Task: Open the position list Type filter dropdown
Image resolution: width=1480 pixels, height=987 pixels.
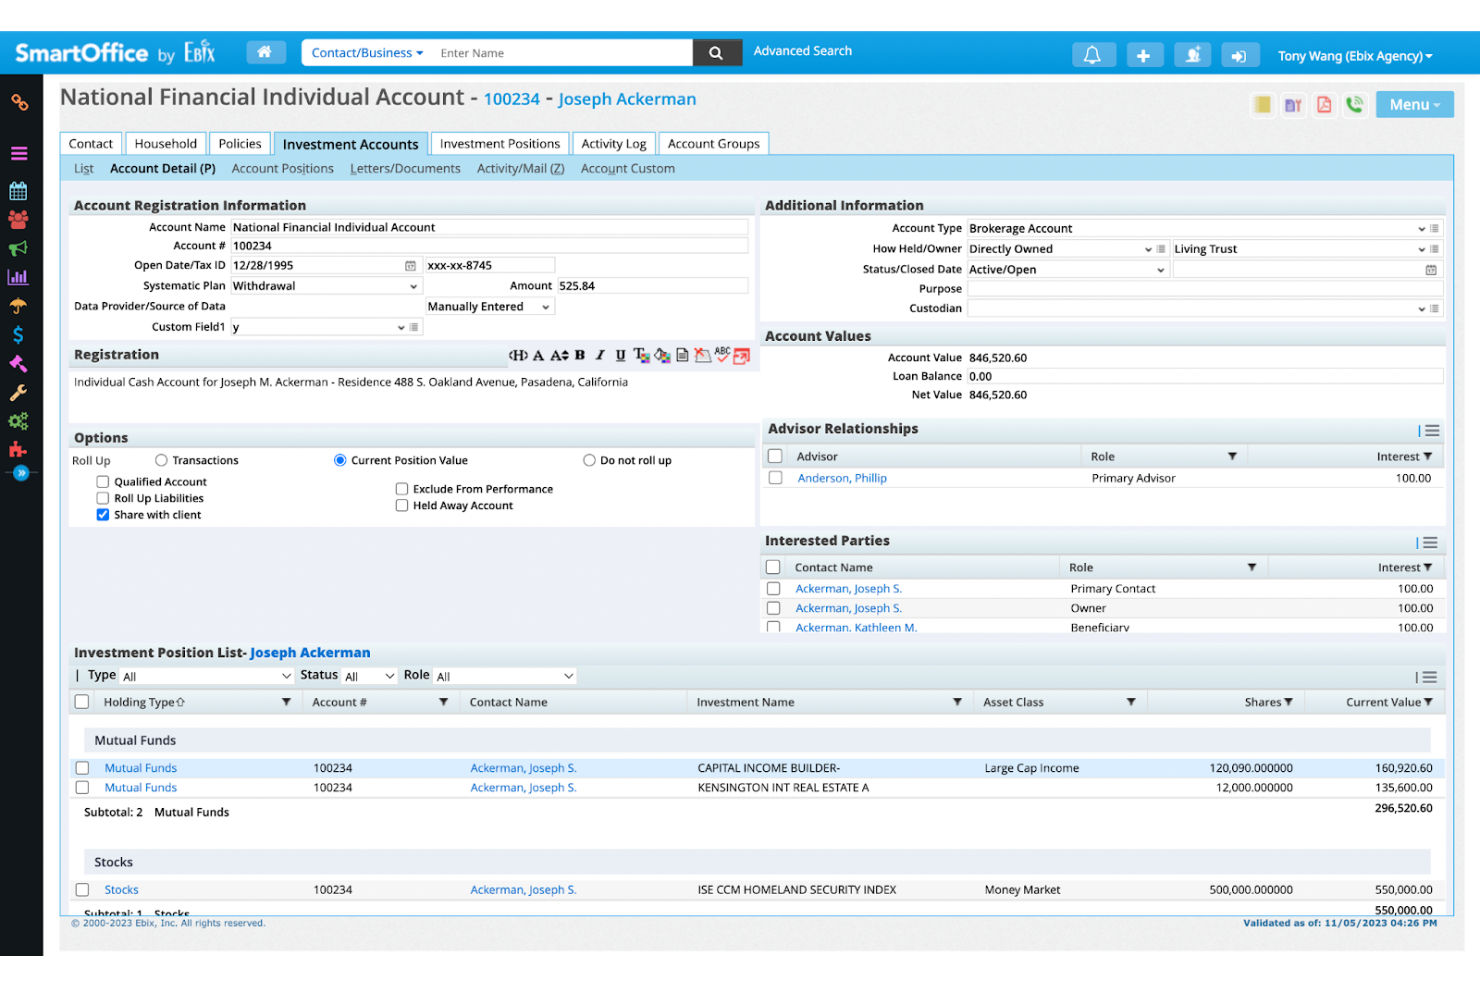Action: tap(206, 677)
